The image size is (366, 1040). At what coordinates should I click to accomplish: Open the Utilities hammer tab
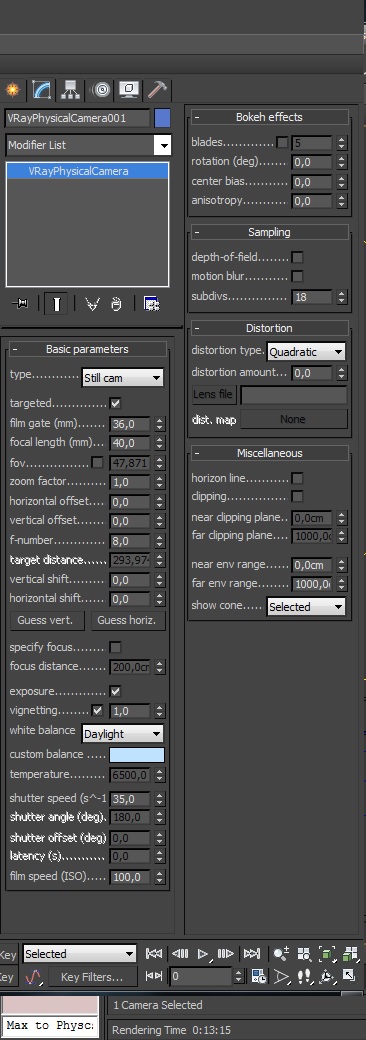point(158,89)
